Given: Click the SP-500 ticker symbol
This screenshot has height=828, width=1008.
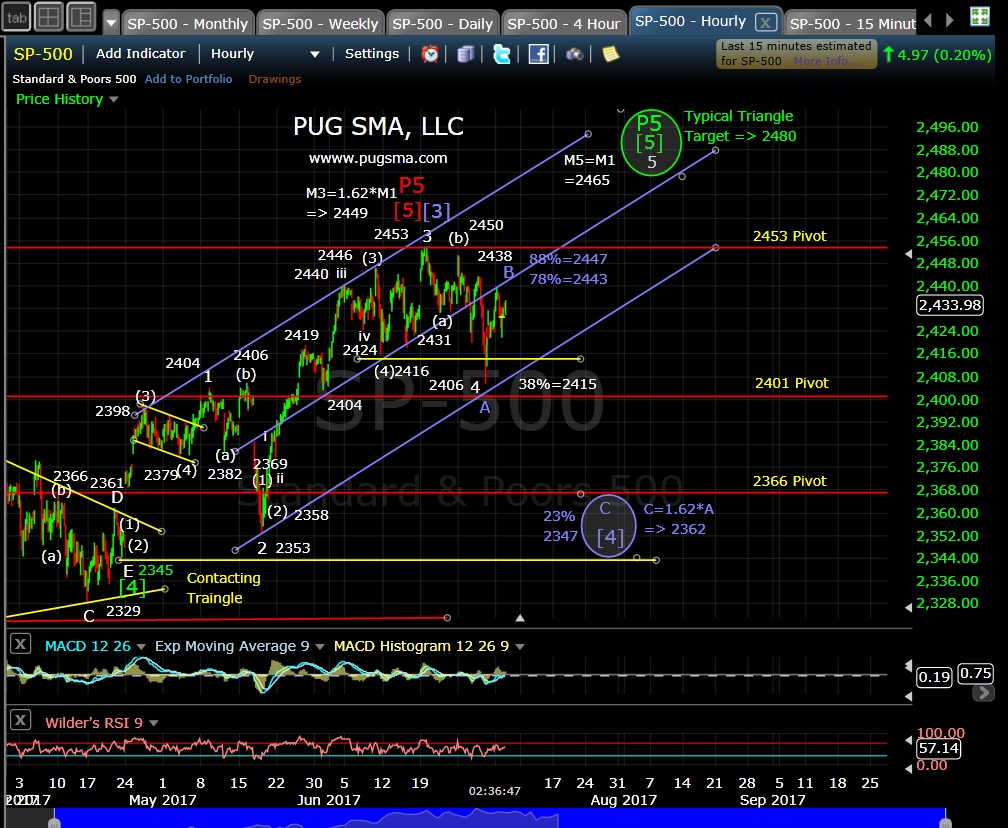Looking at the screenshot, I should [x=43, y=54].
